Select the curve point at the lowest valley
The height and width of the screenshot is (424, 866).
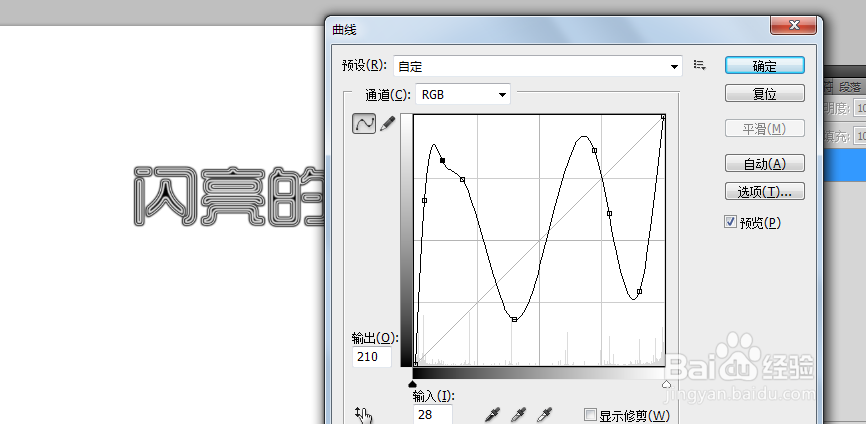[514, 319]
